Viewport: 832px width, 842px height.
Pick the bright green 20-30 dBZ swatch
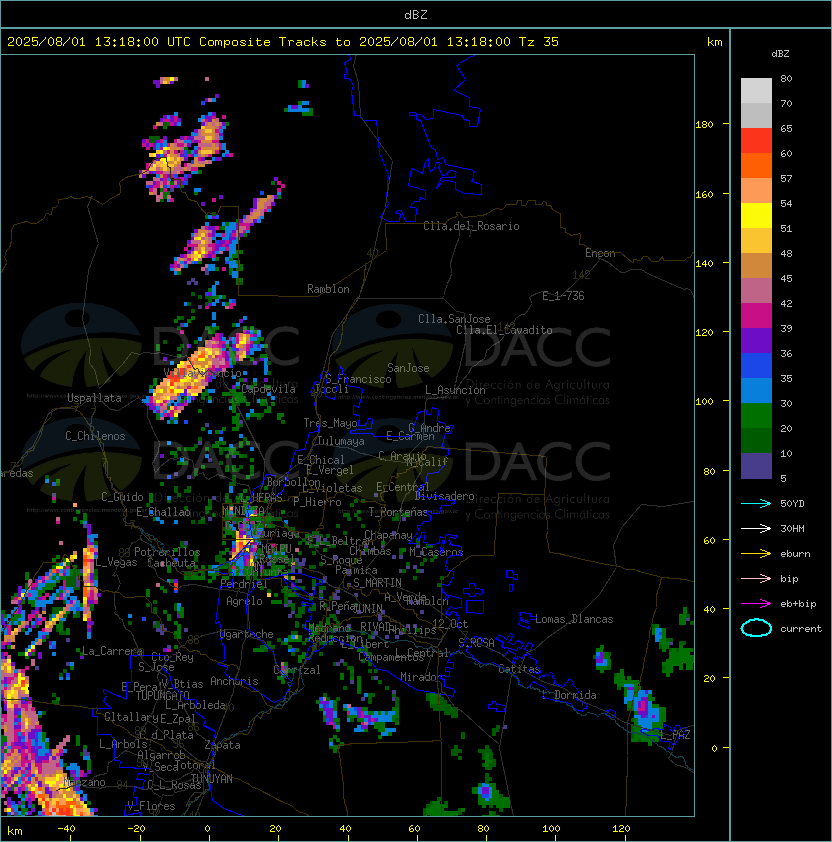click(756, 416)
